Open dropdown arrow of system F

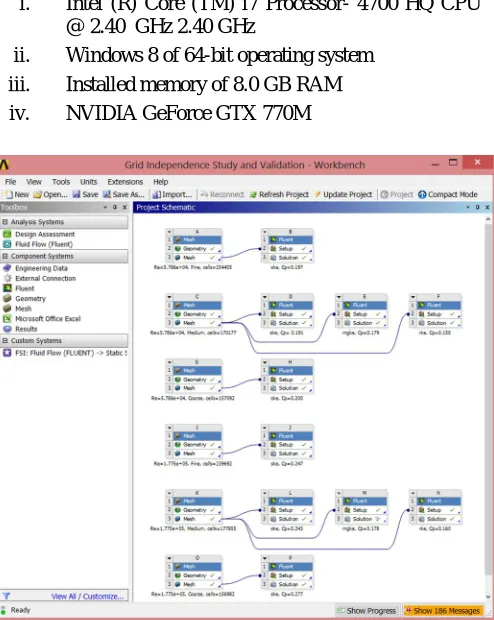coord(413,297)
